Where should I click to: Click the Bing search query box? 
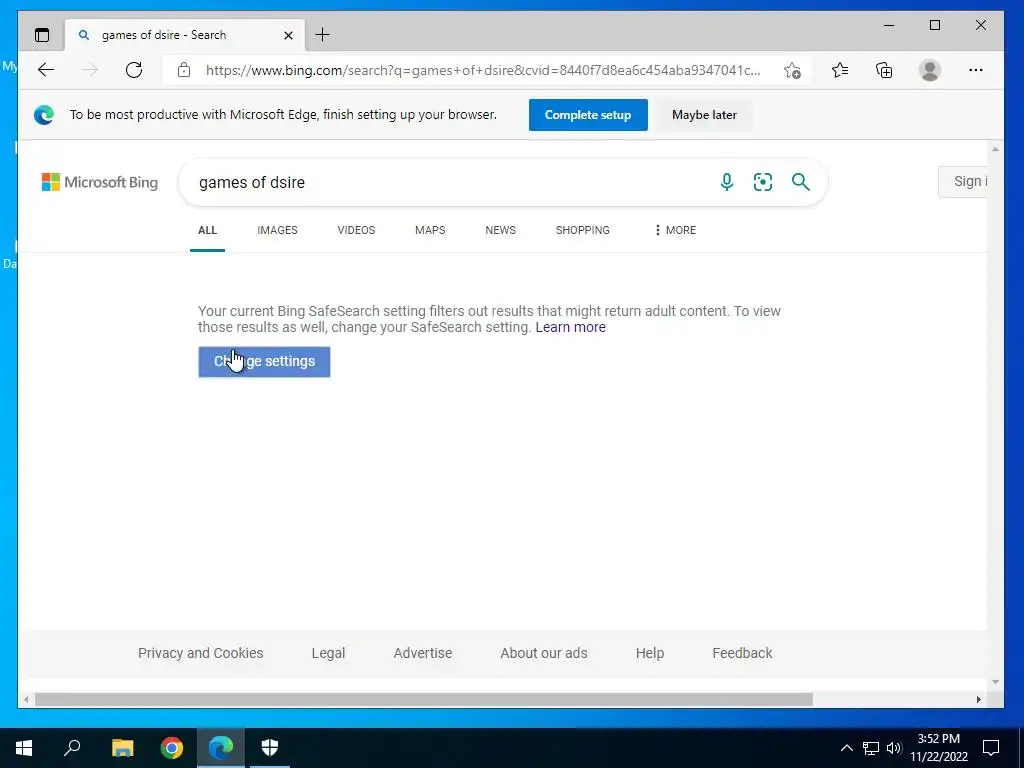[451, 182]
